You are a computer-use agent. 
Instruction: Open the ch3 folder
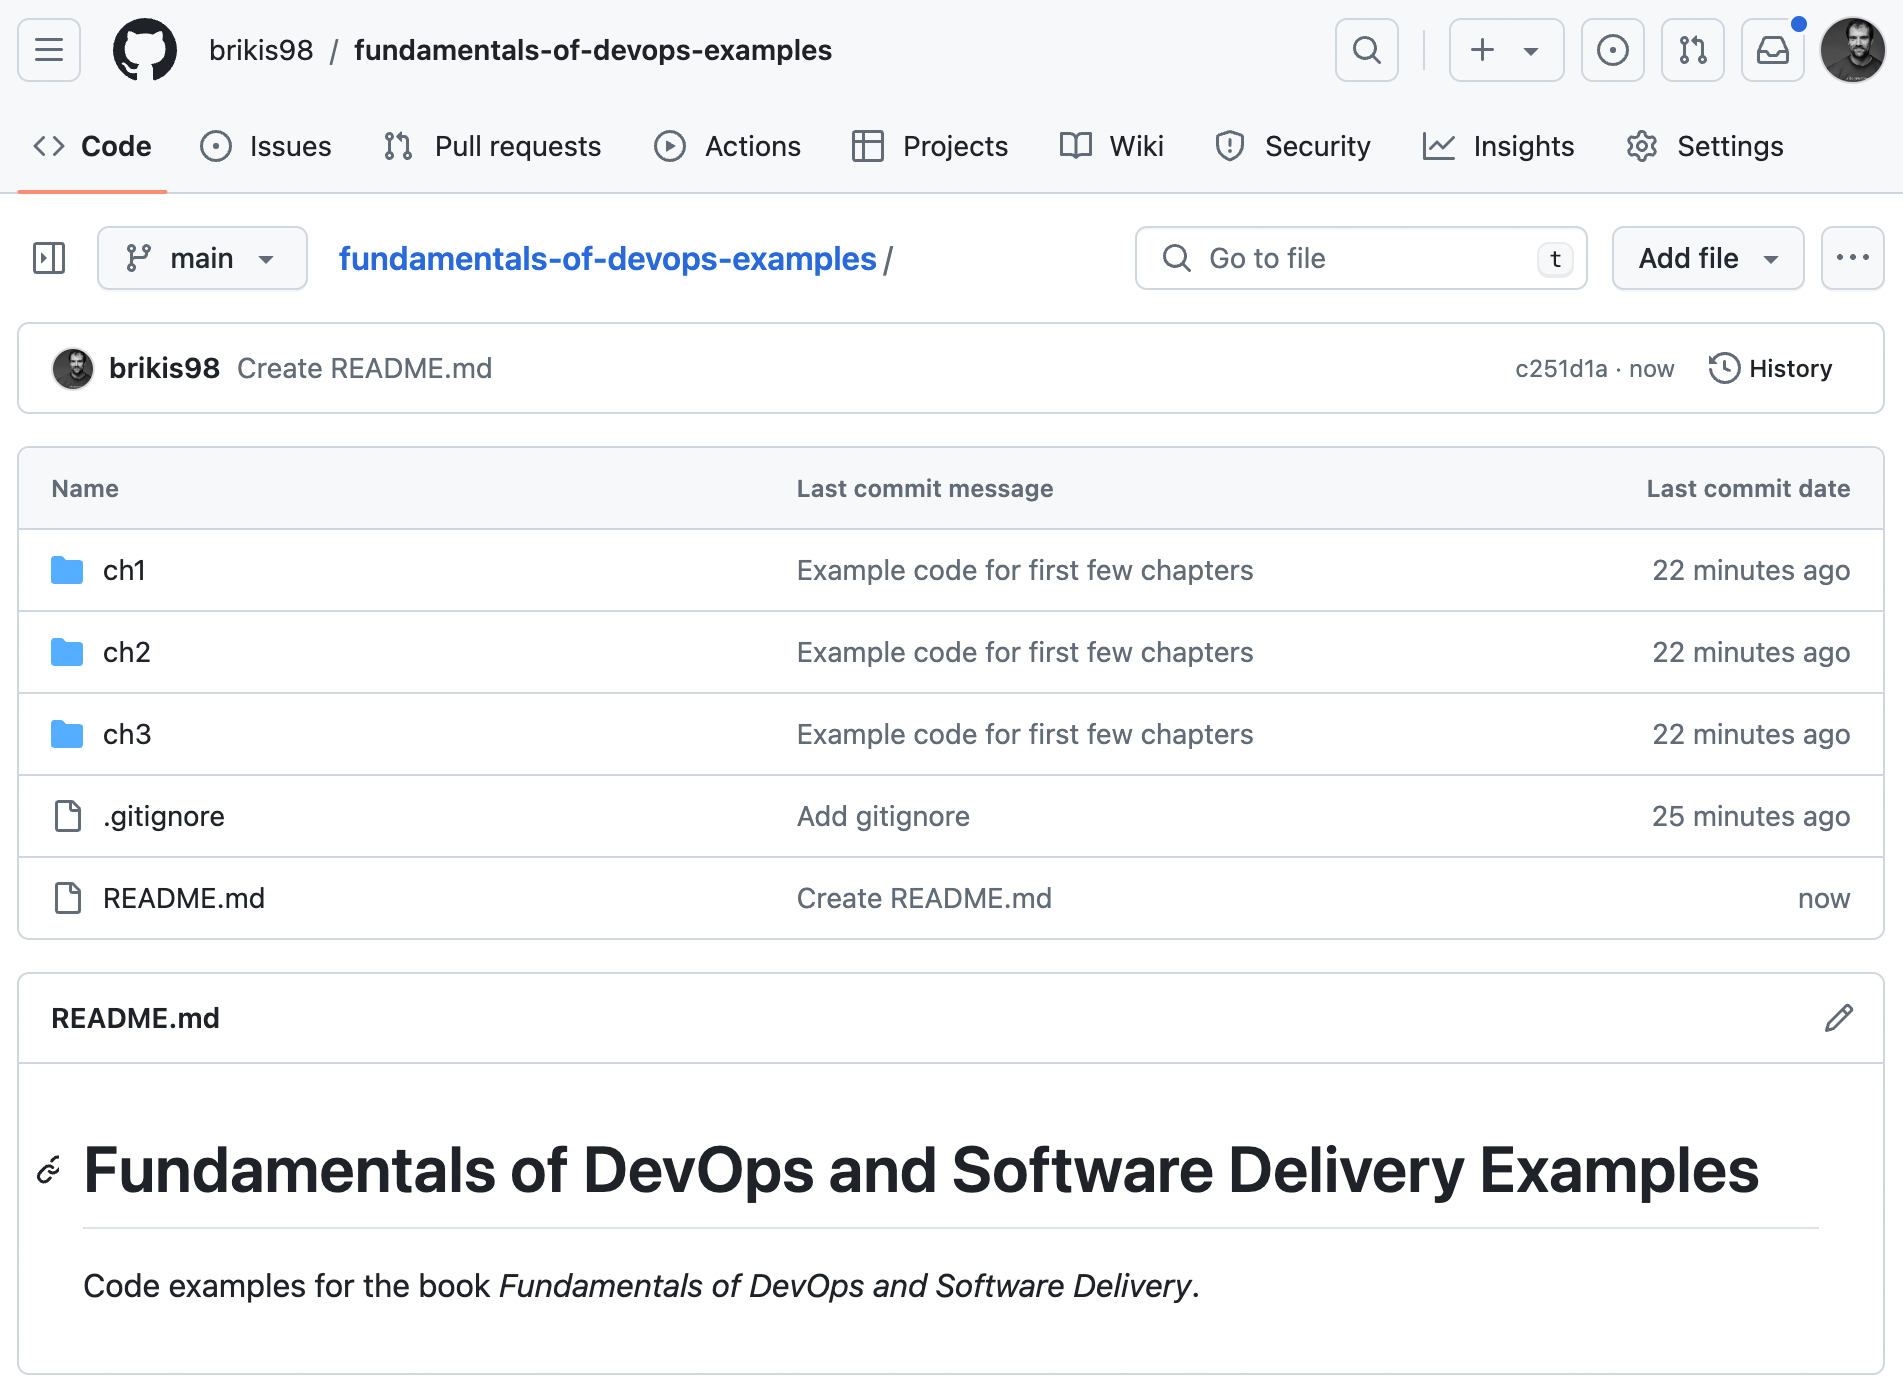pyautogui.click(x=127, y=734)
